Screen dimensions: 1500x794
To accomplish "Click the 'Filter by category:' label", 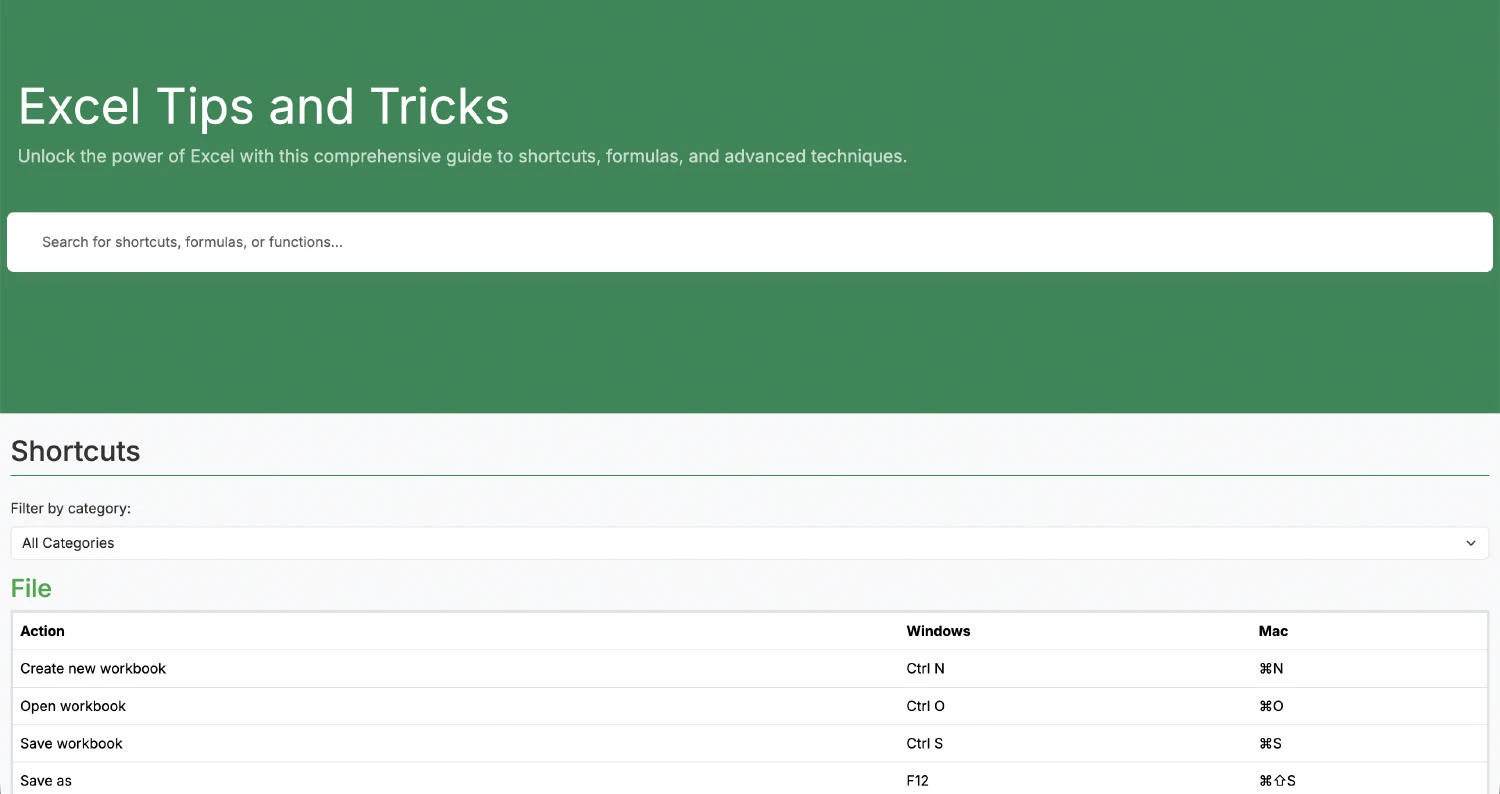I will click(71, 508).
